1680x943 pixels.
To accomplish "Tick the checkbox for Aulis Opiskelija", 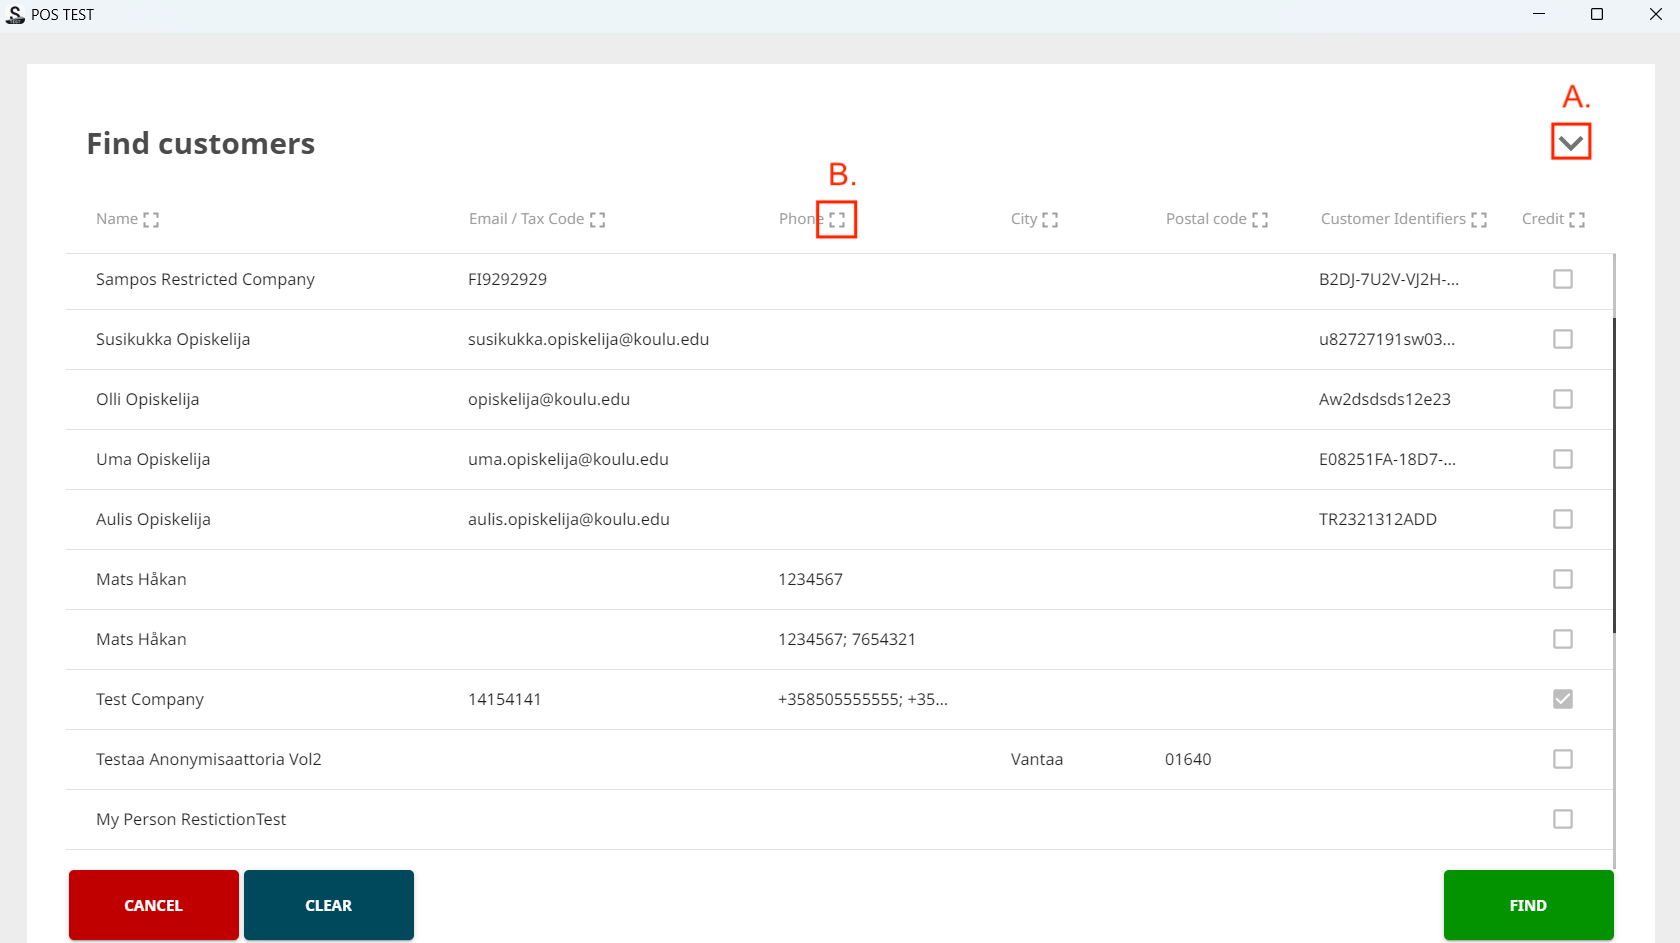I will point(1563,519).
